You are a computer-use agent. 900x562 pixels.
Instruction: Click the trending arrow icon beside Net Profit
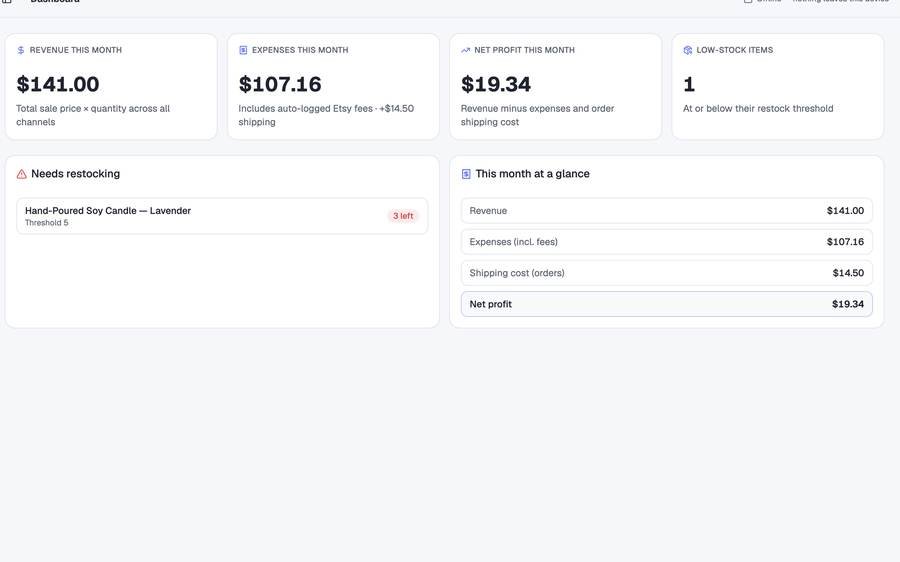(465, 51)
